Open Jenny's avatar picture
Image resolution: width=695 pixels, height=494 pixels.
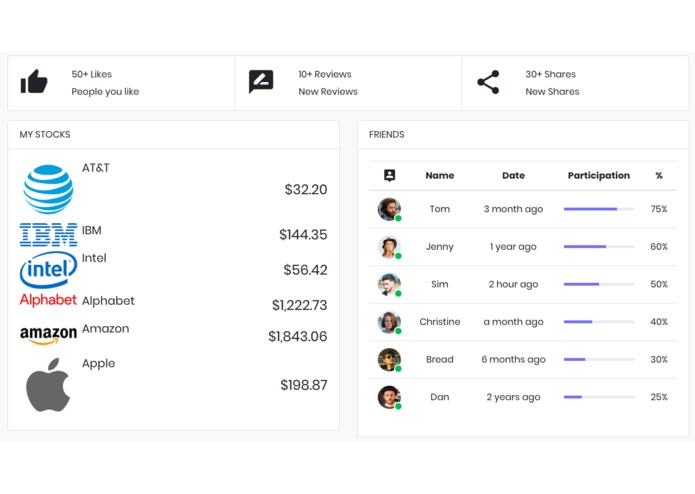[x=390, y=247]
